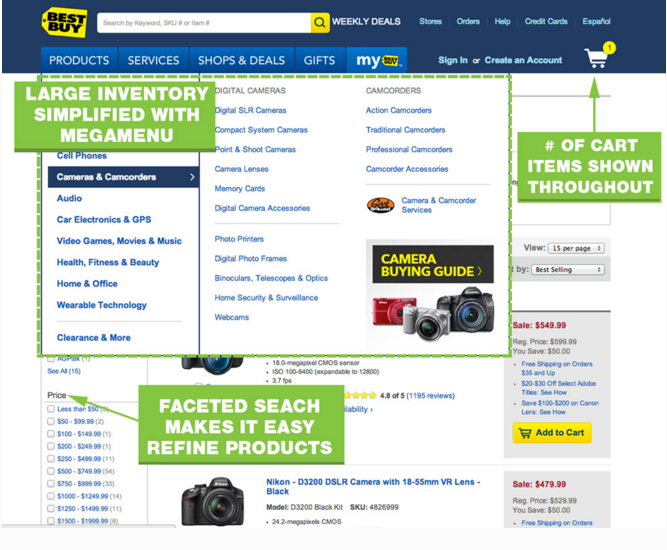Image resolution: width=667 pixels, height=550 pixels.
Task: Expand Cameras & Camcorders menu arrow
Action: (x=192, y=177)
